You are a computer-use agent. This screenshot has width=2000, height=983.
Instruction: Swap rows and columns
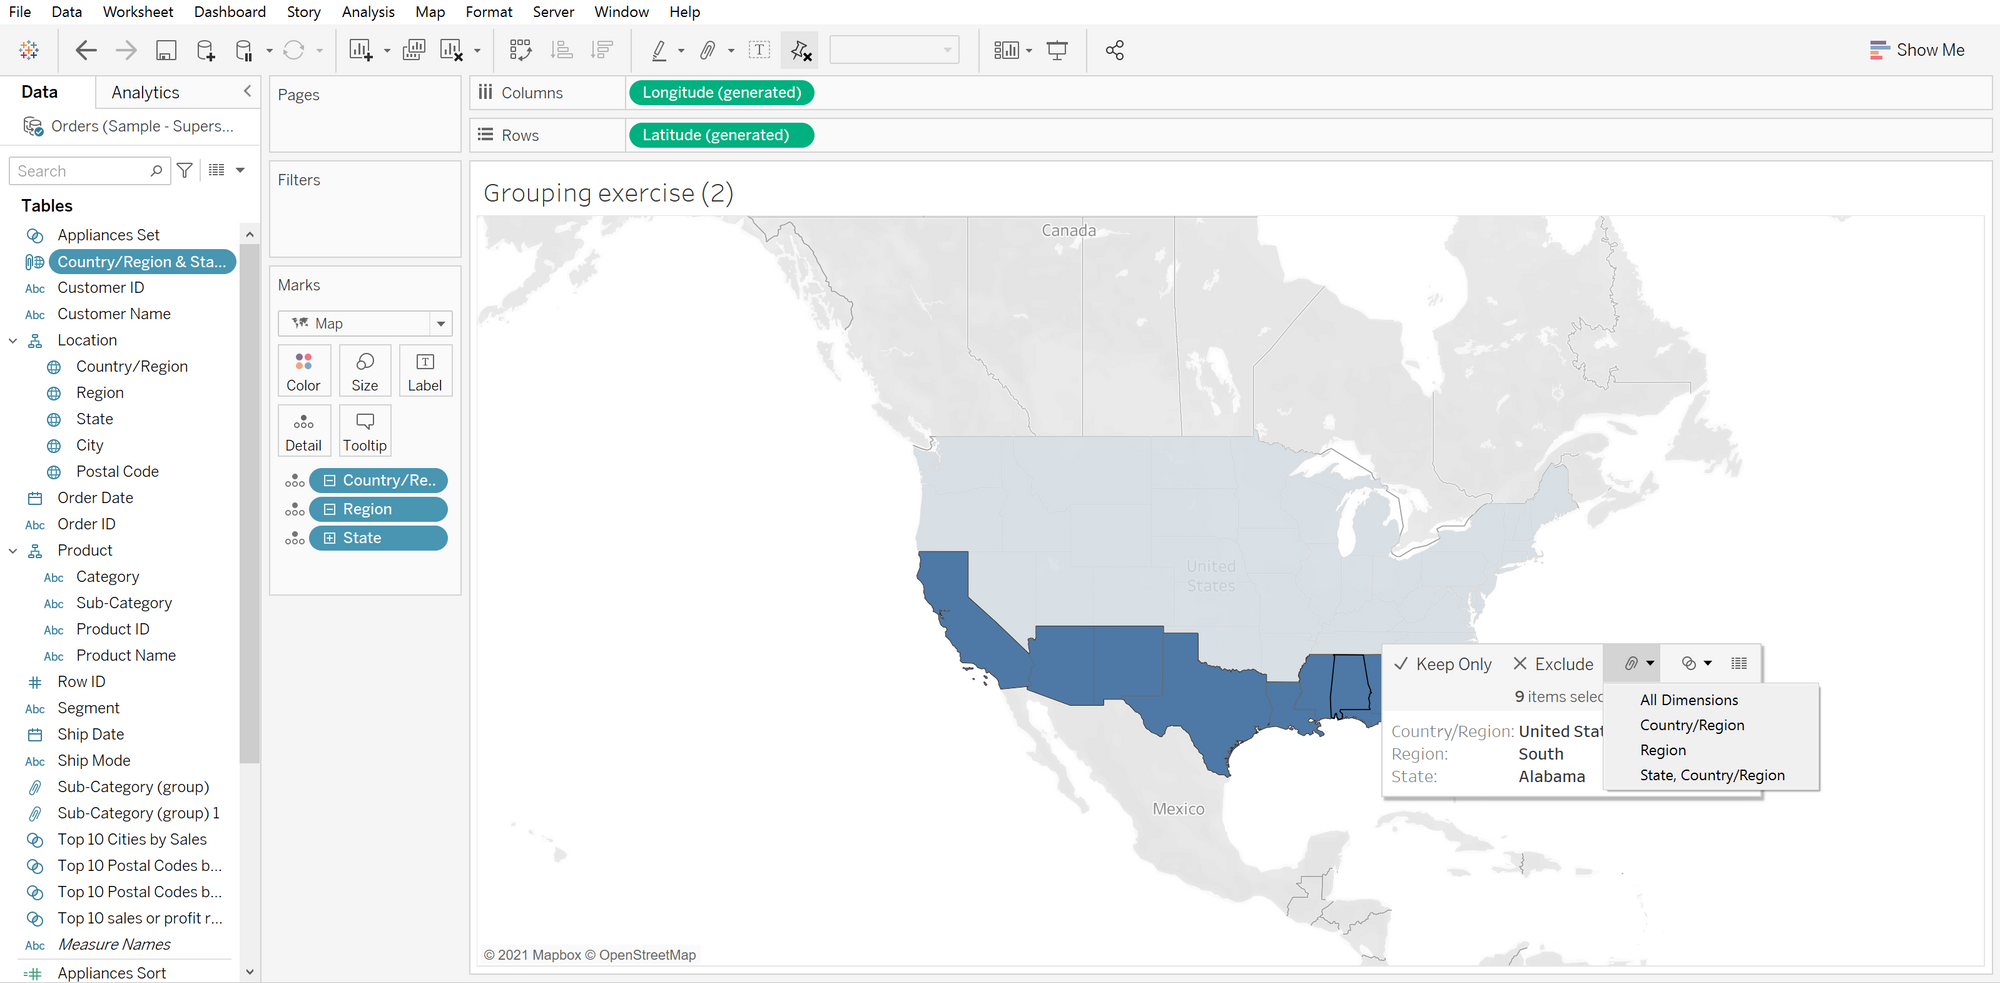[x=520, y=50]
